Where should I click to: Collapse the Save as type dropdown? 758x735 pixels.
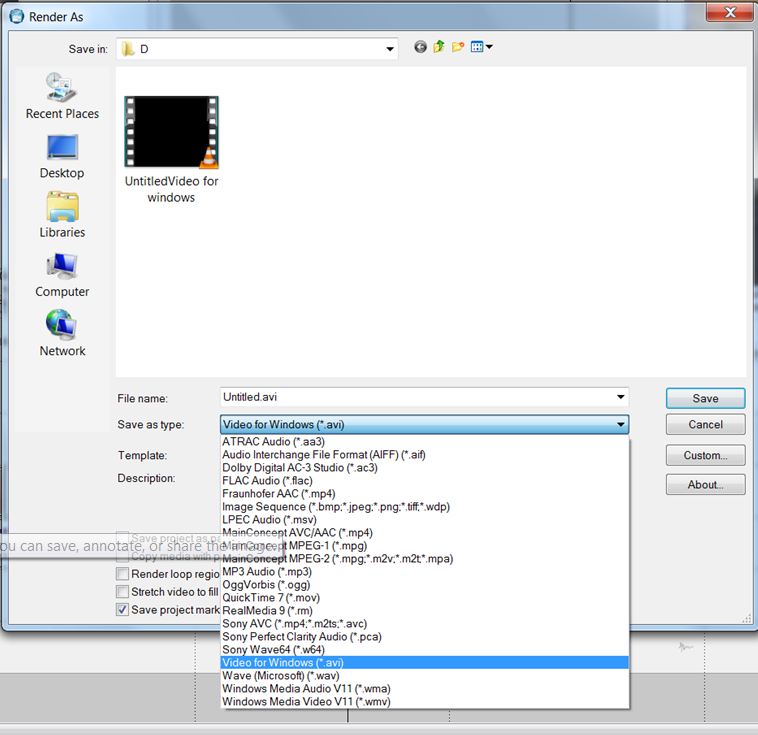621,425
